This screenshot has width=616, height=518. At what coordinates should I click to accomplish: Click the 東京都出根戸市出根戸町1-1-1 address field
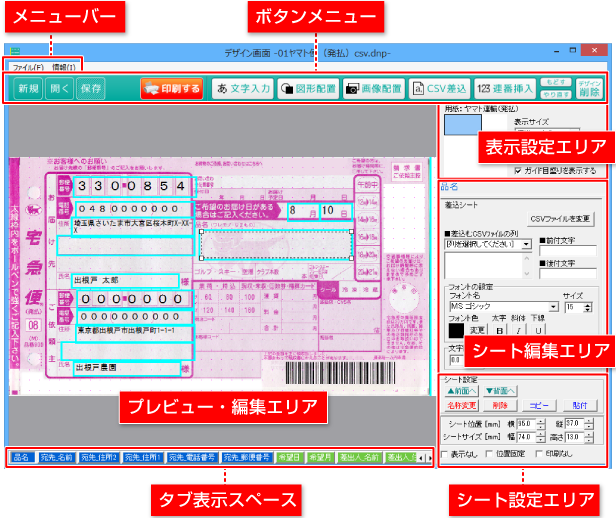pos(134,333)
